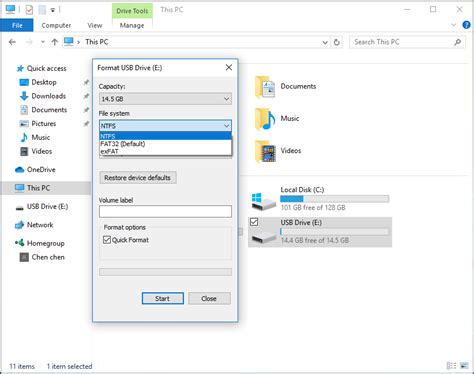Click the Volume label text field
The width and height of the screenshot is (474, 374).
tap(165, 211)
